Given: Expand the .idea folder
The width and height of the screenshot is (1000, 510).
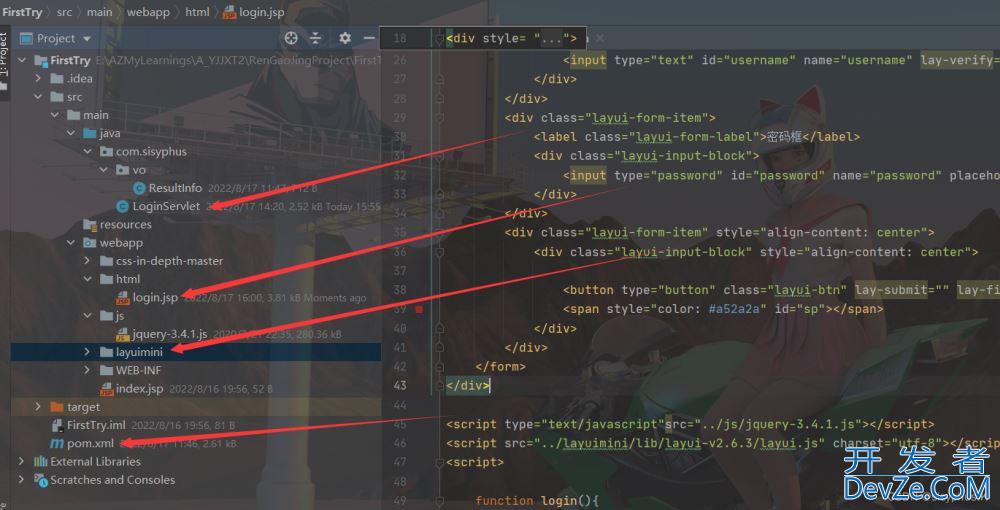Looking at the screenshot, I should (x=38, y=78).
